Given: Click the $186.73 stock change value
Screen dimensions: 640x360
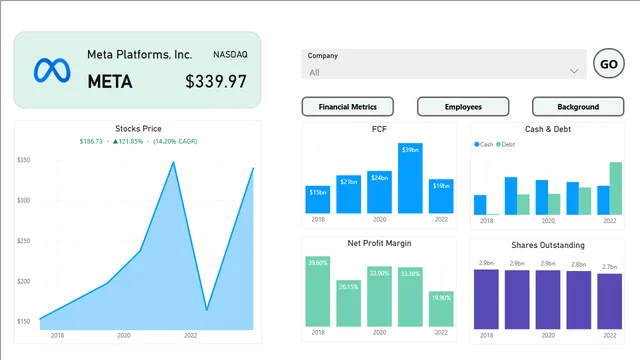Looking at the screenshot, I should 91,141.
